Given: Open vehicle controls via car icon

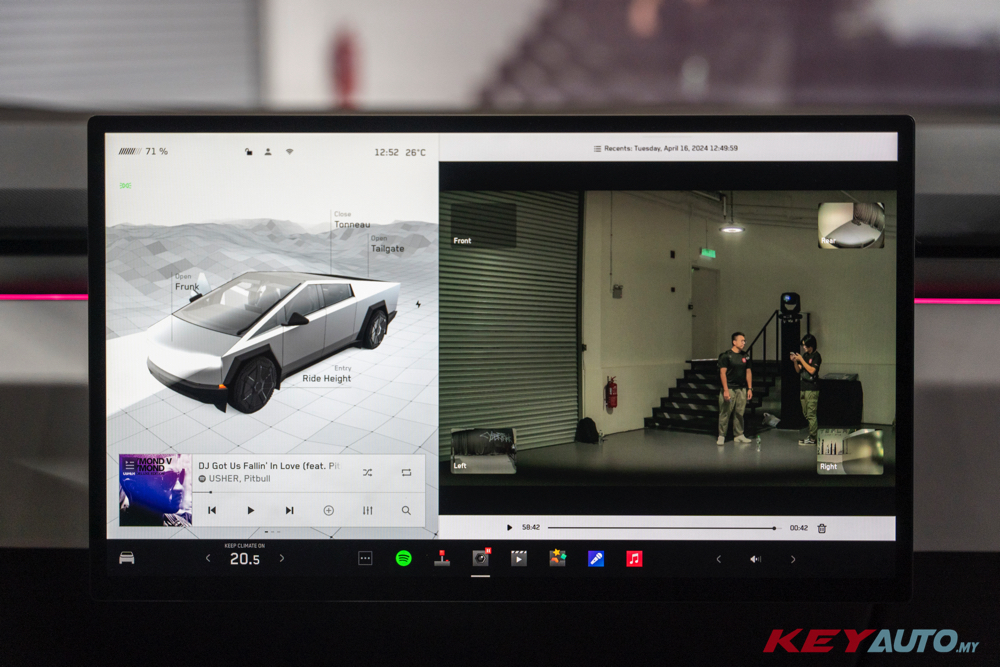Looking at the screenshot, I should (x=127, y=557).
